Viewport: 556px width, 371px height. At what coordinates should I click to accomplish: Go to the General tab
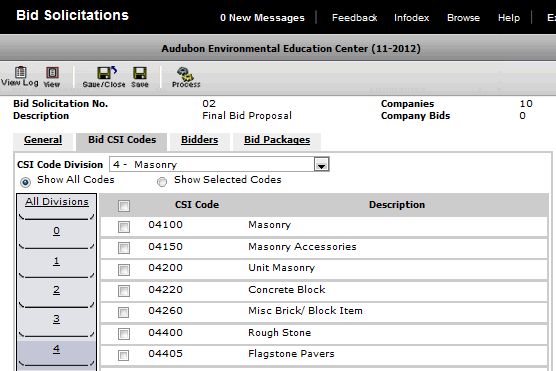click(x=43, y=140)
